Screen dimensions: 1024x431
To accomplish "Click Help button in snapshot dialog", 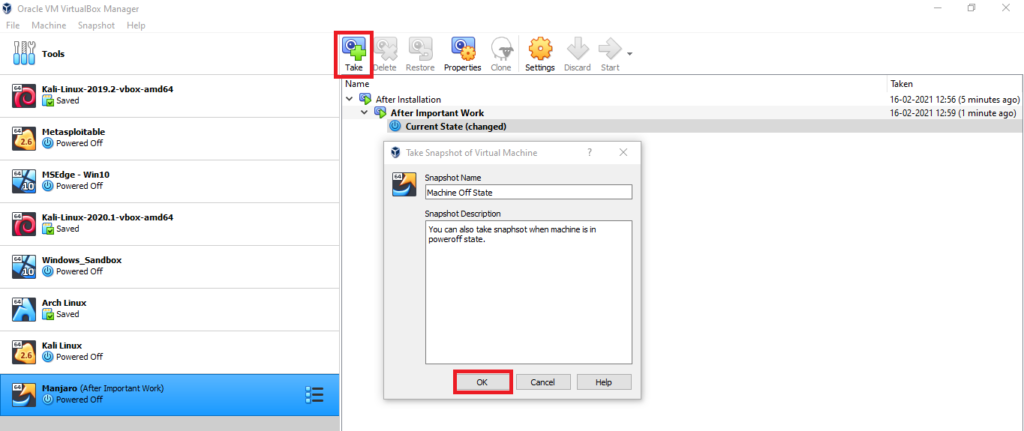I will click(603, 382).
